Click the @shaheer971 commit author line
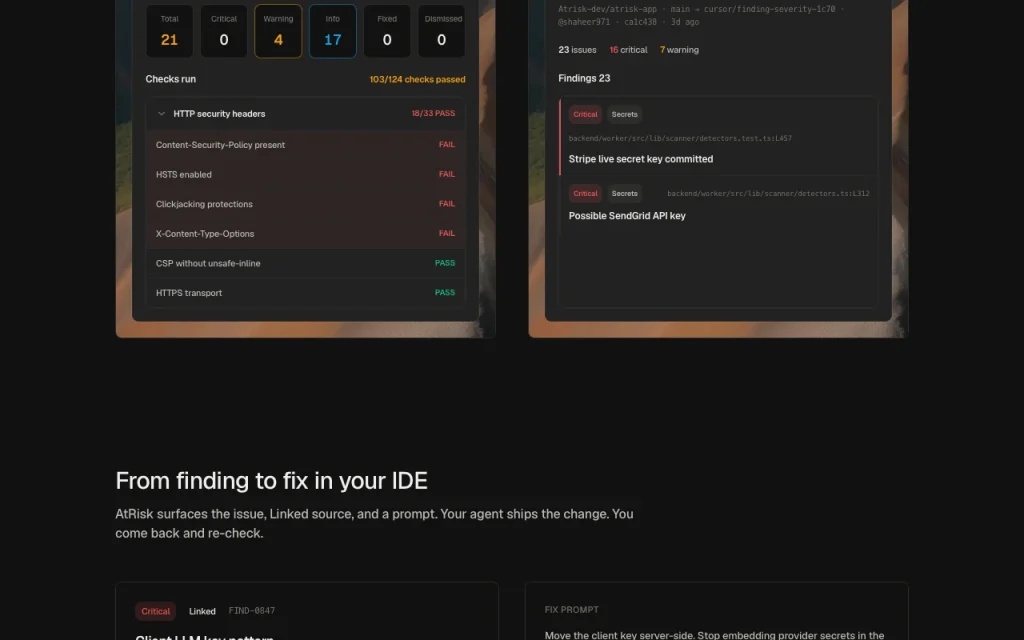 pos(628,22)
